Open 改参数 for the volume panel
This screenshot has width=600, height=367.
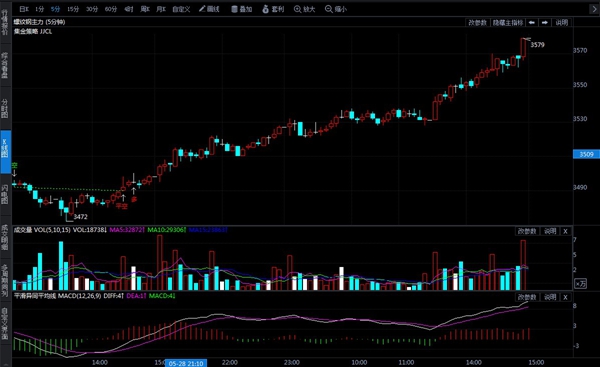(x=527, y=231)
